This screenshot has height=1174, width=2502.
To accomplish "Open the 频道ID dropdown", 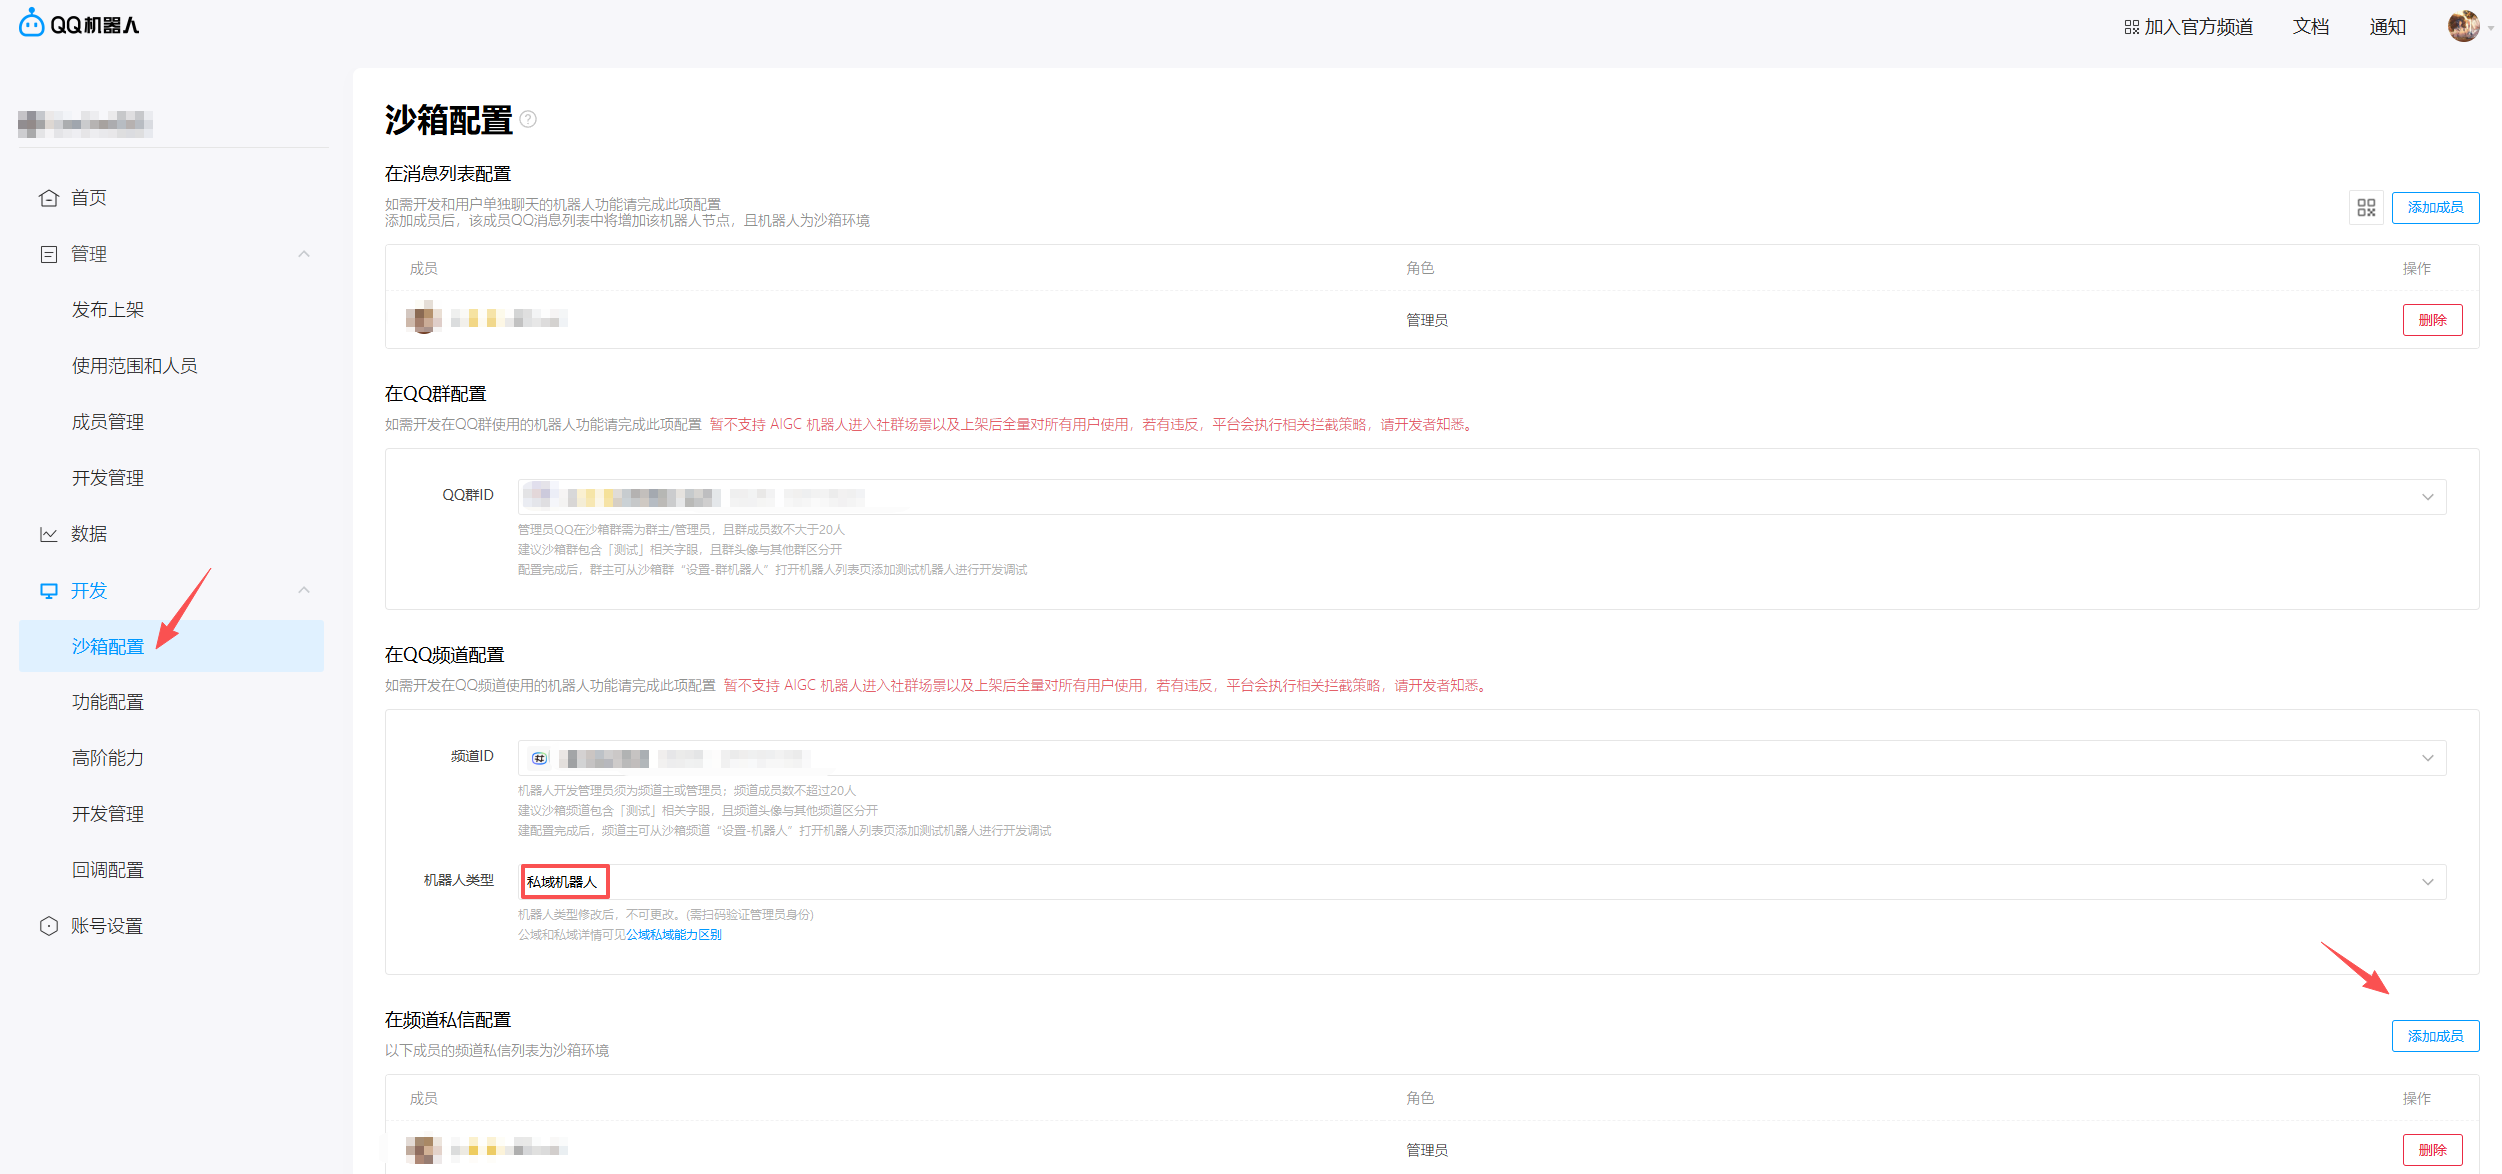I will click(x=2427, y=758).
